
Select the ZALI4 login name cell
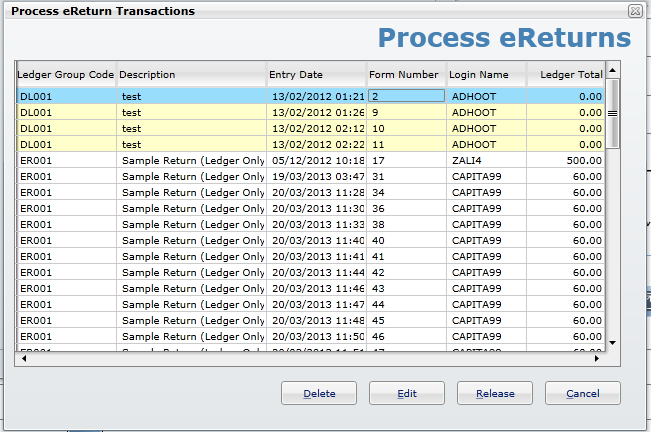tap(487, 161)
